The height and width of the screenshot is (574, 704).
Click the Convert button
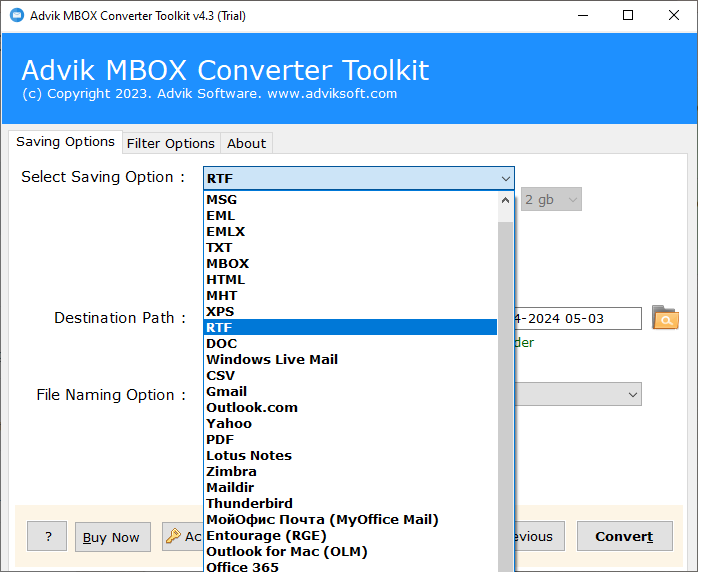(x=625, y=536)
